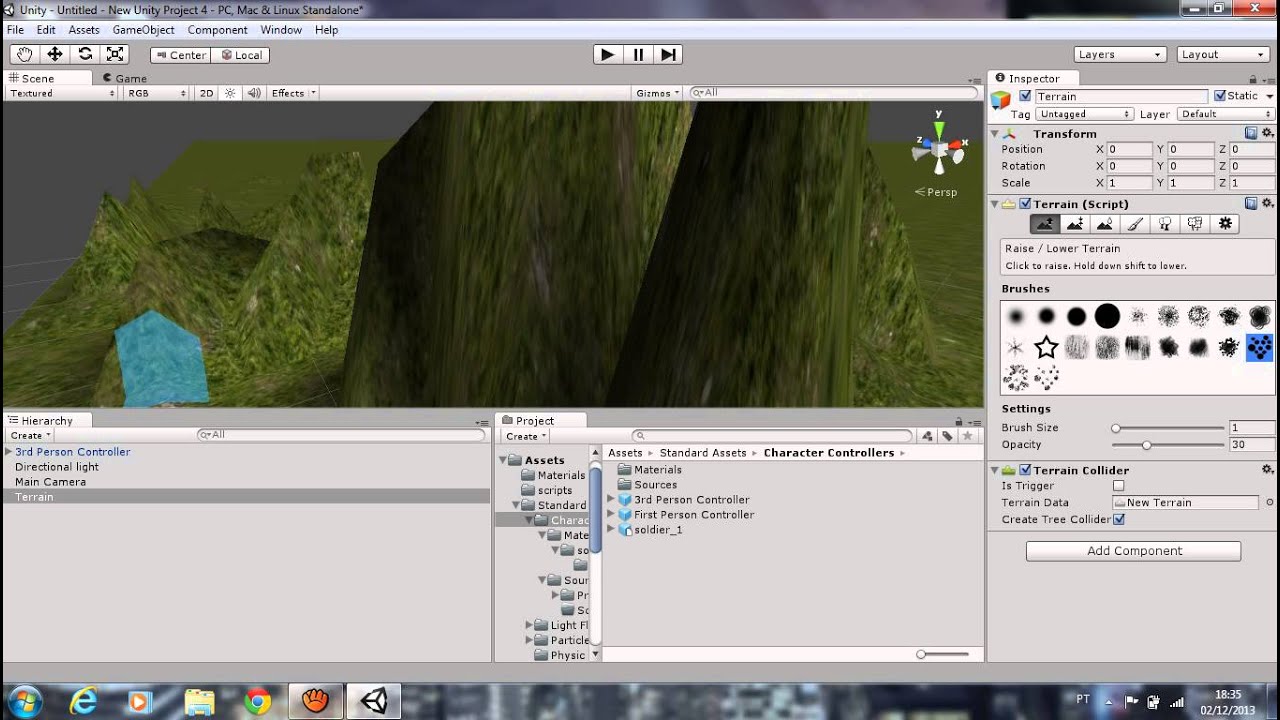Image resolution: width=1280 pixels, height=720 pixels.
Task: Open Google Chrome from the taskbar
Action: pyautogui.click(x=258, y=701)
